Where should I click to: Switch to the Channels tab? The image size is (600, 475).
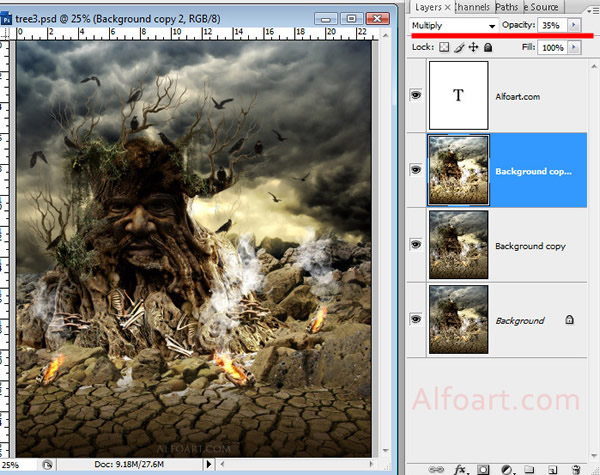click(473, 7)
